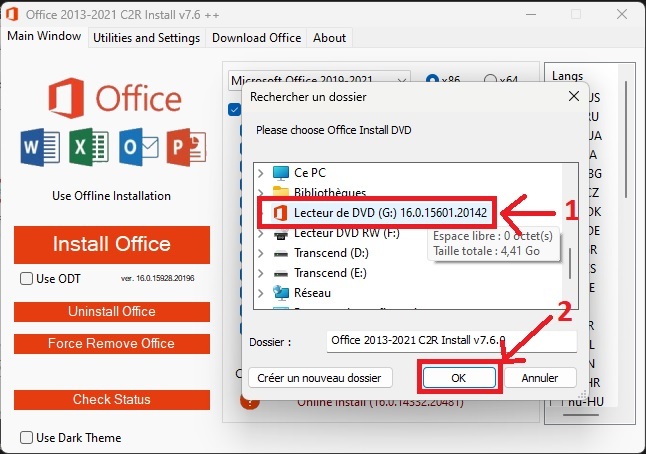
Task: Click the Excel icon under the Office logo
Action: (x=89, y=147)
